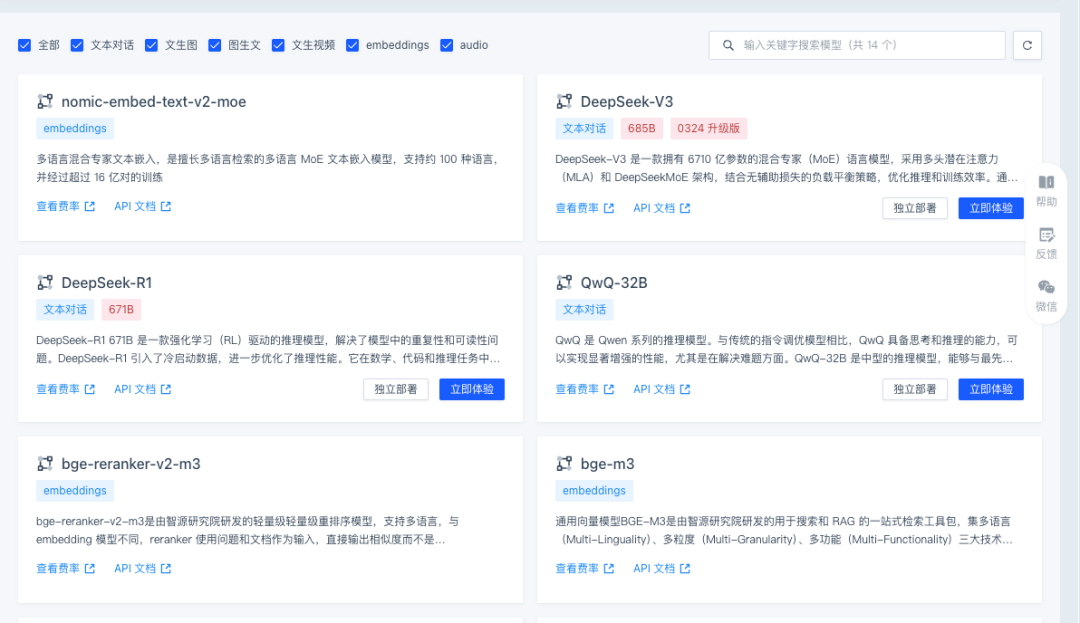
Task: Open 查看费率 link for DeepSeek-R1
Action: (65, 389)
